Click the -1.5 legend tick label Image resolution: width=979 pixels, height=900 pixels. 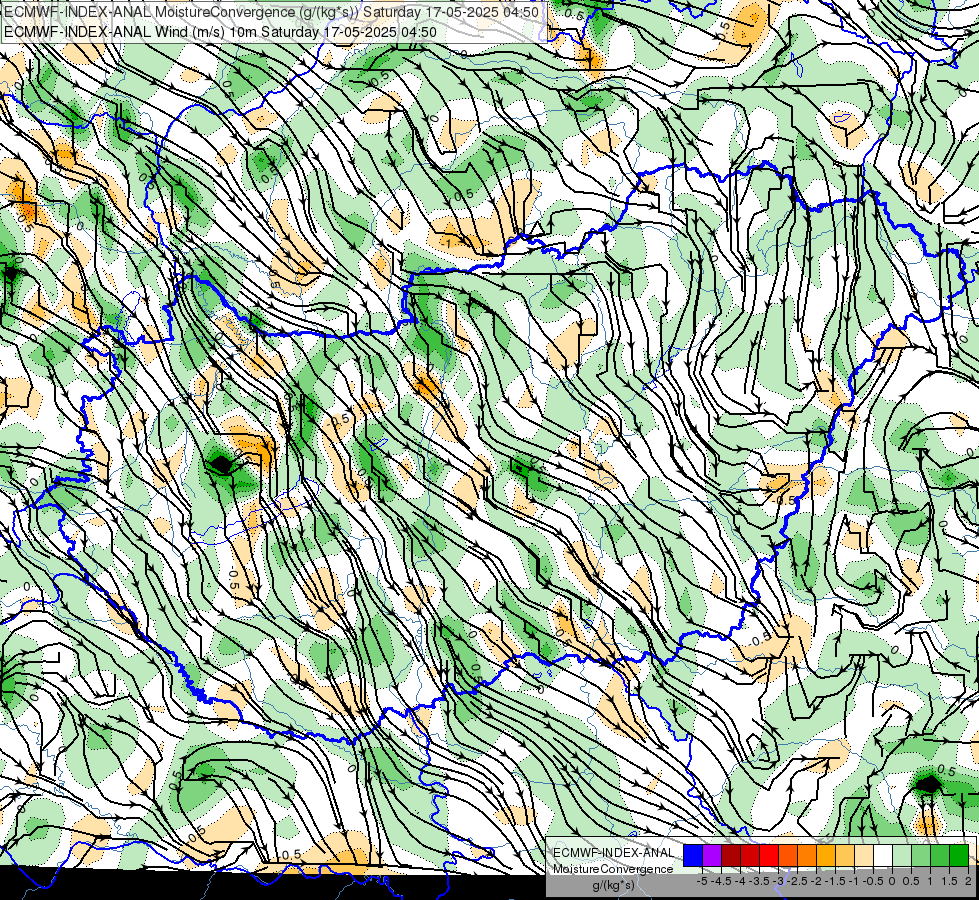click(x=835, y=881)
